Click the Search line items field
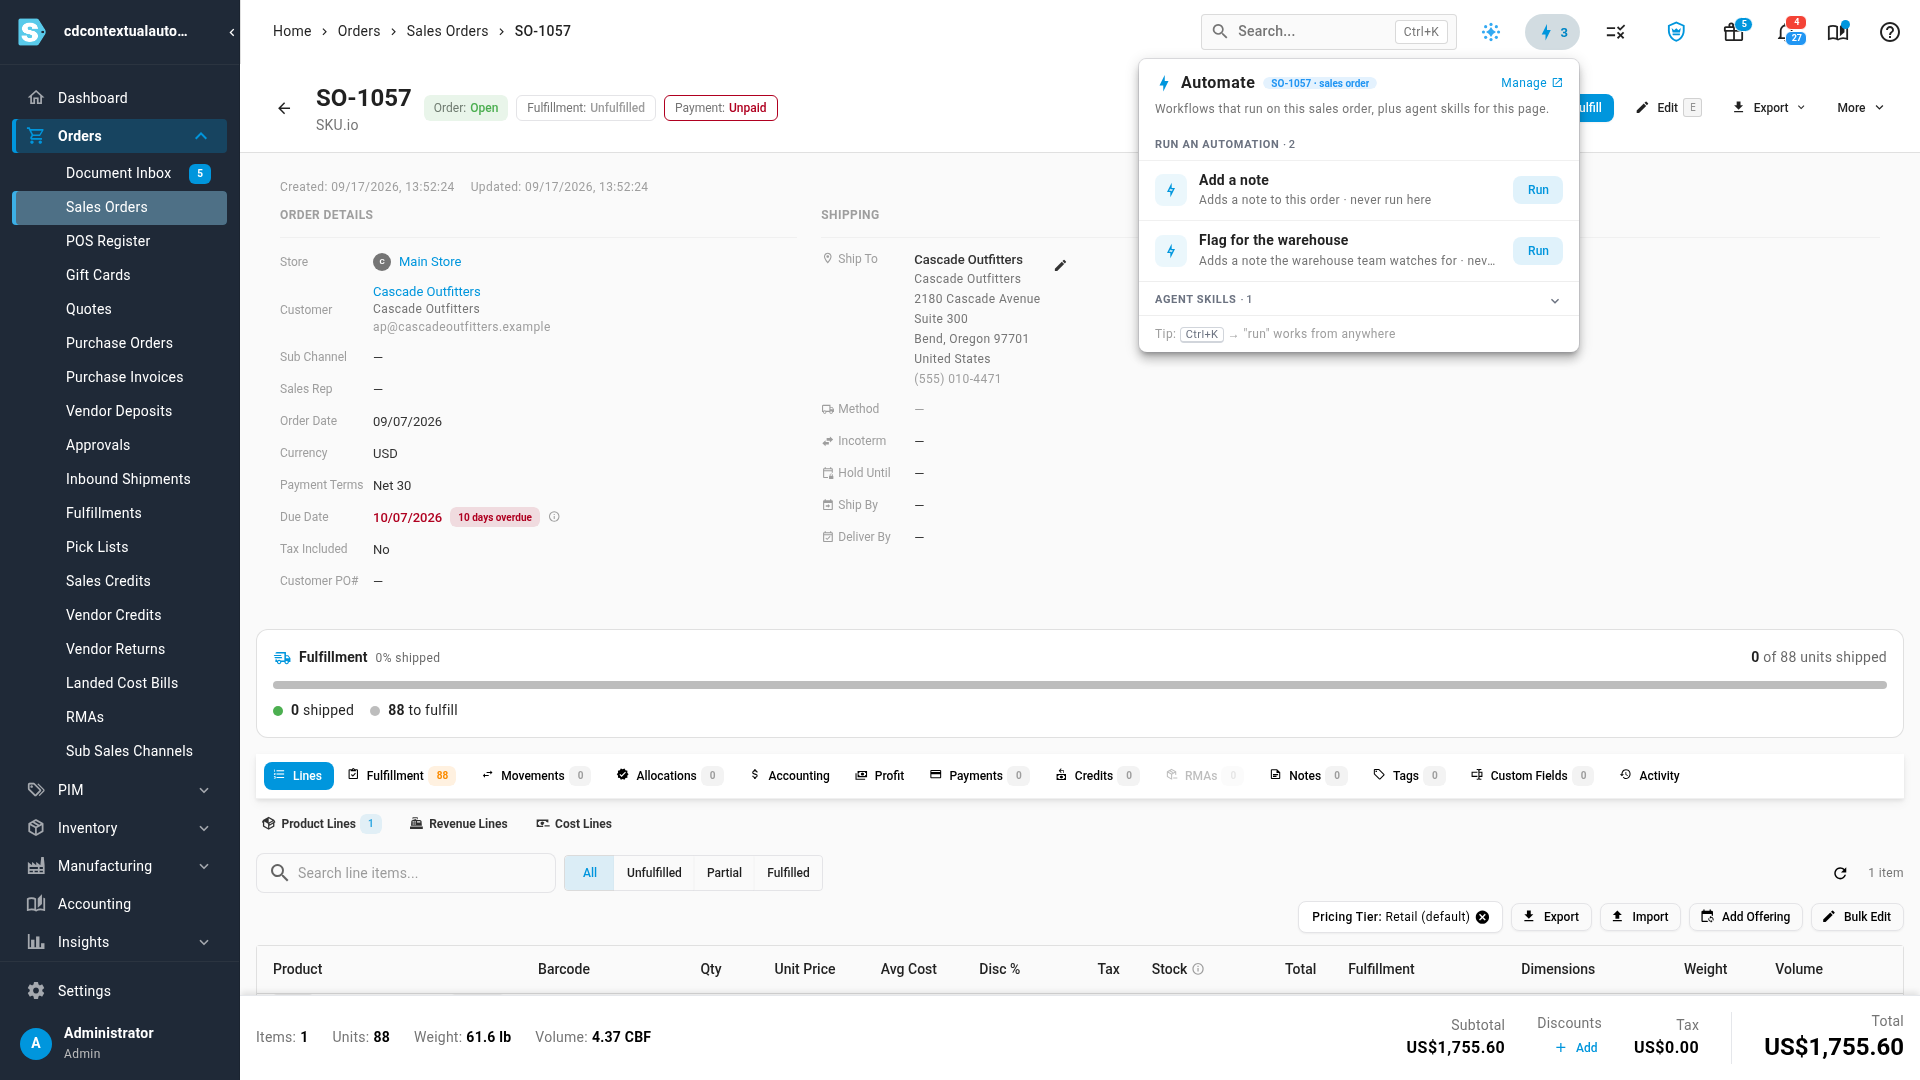The height and width of the screenshot is (1080, 1920). pyautogui.click(x=406, y=873)
